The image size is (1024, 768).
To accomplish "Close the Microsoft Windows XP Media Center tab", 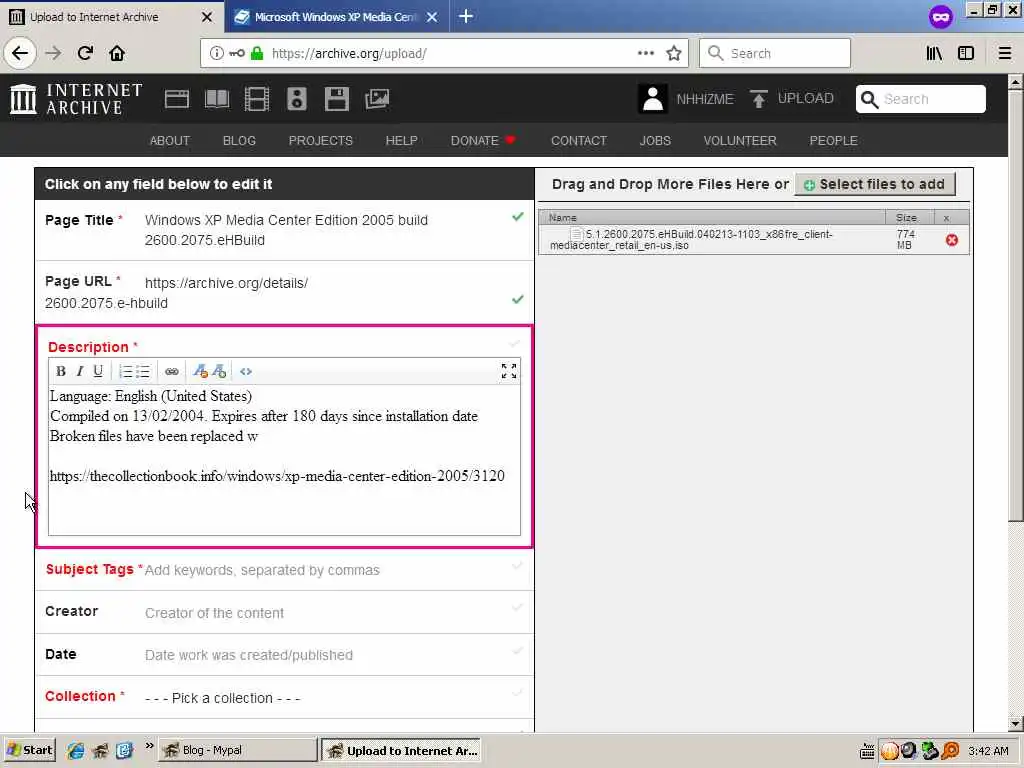I will [x=432, y=17].
